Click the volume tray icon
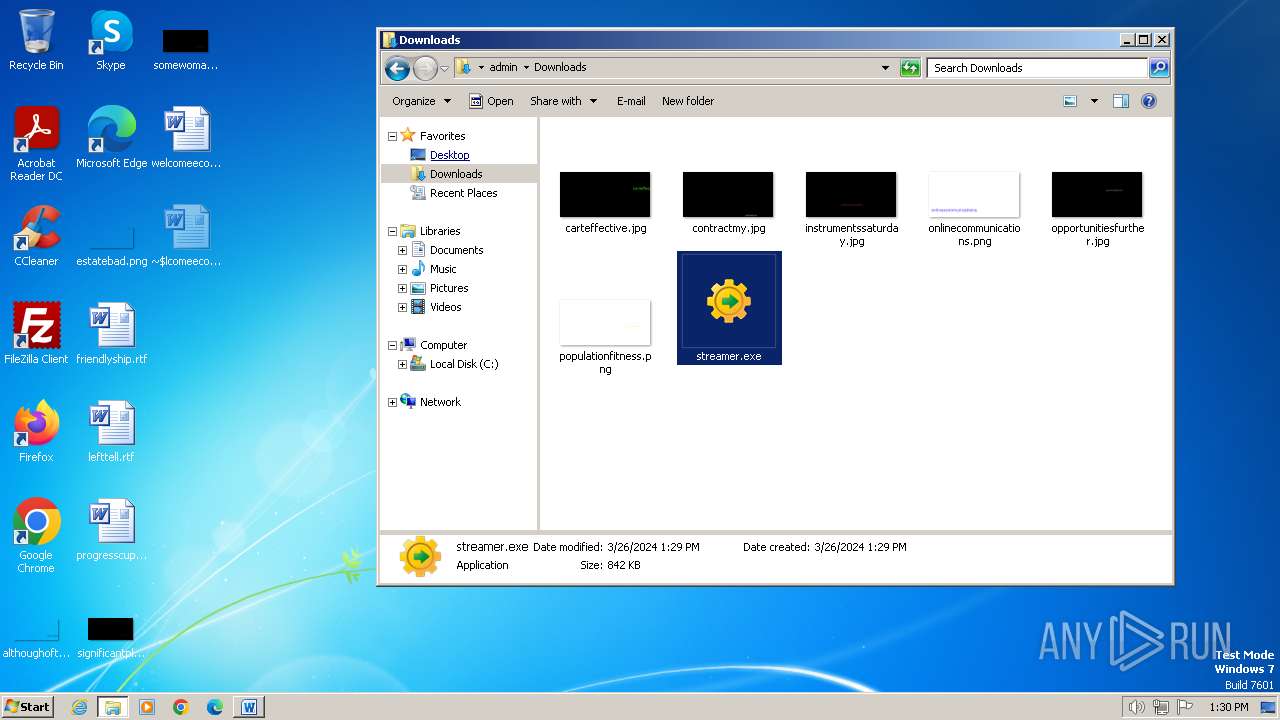This screenshot has width=1280, height=720. tap(1136, 707)
